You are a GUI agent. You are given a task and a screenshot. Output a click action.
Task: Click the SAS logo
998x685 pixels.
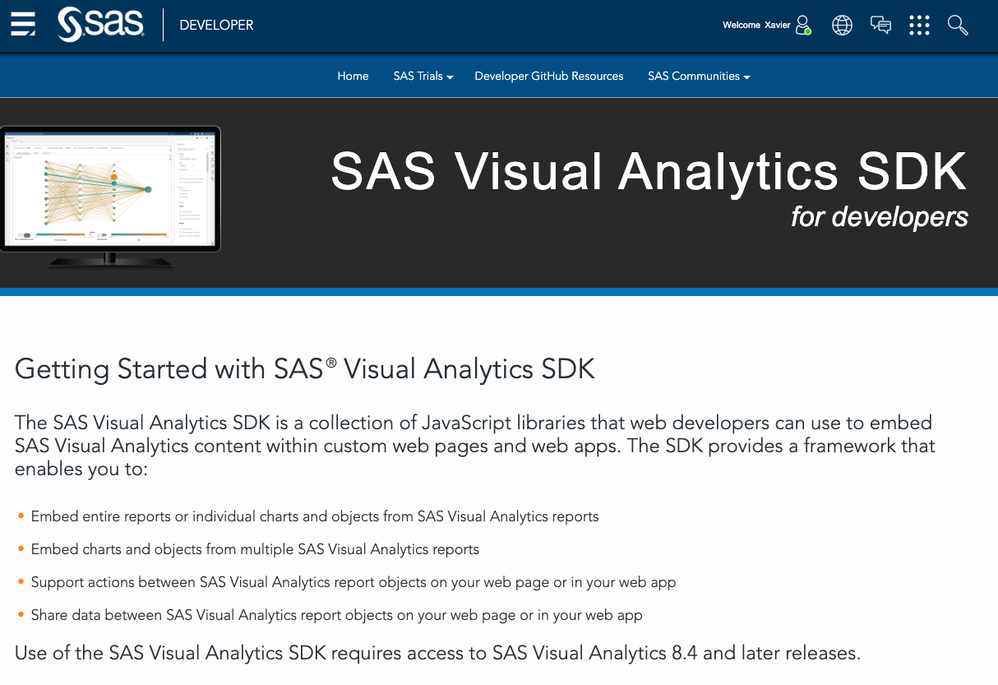[96, 24]
